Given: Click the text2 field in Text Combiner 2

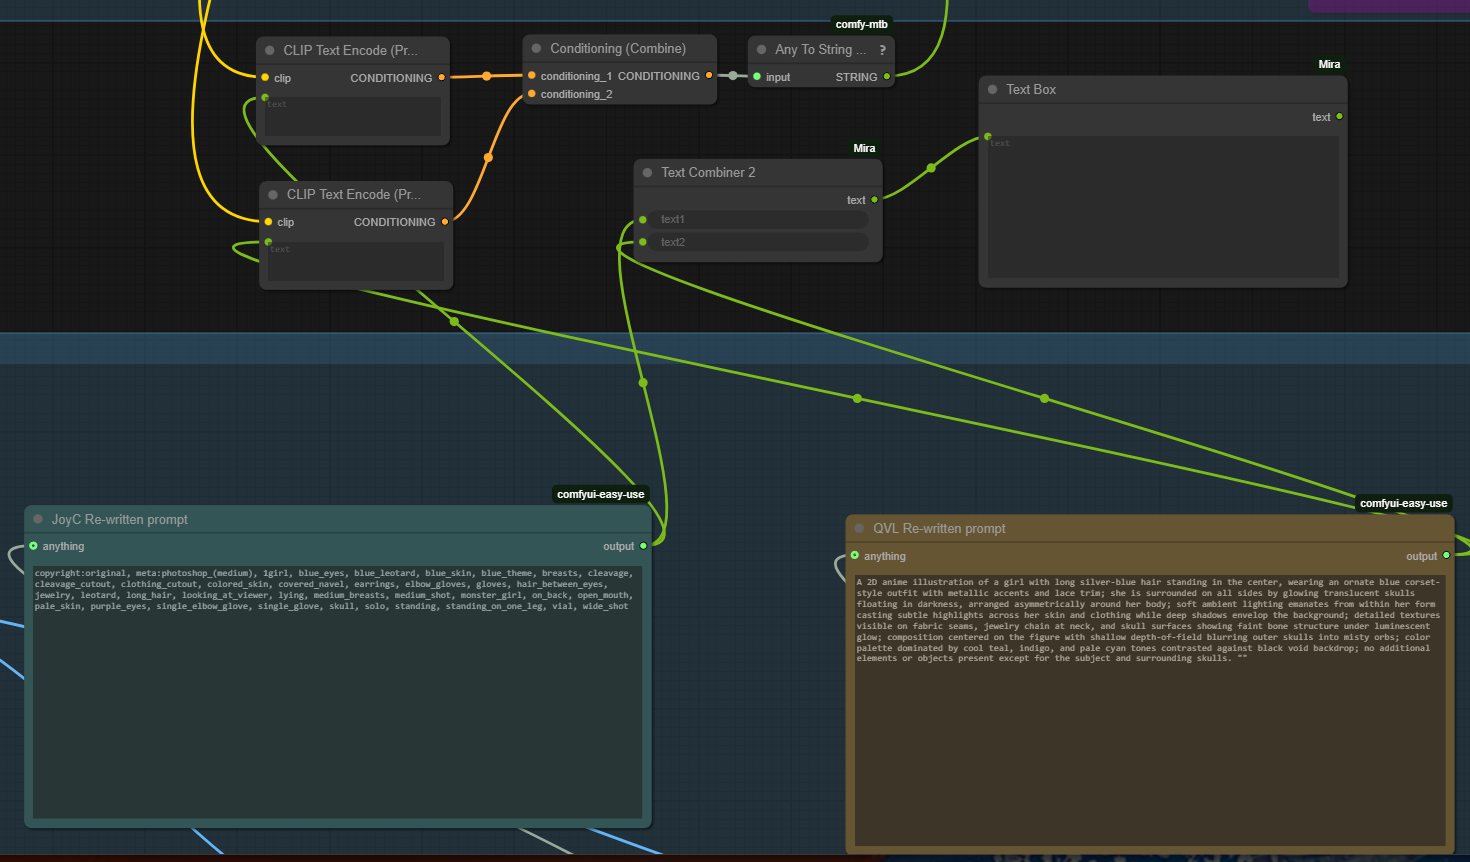Looking at the screenshot, I should (758, 242).
